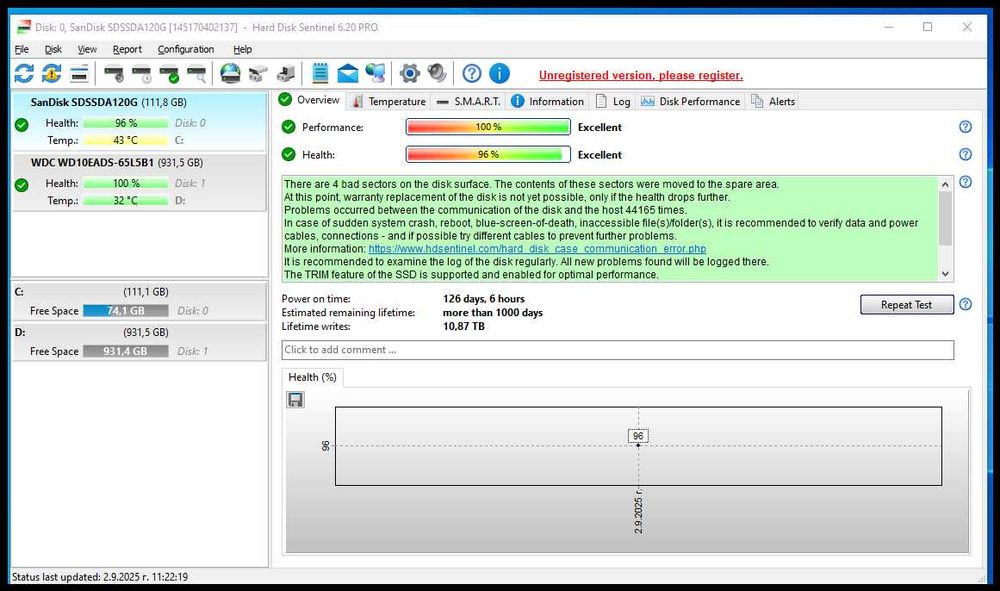Switch to the Log tab
This screenshot has width=1000, height=591.
tap(613, 101)
